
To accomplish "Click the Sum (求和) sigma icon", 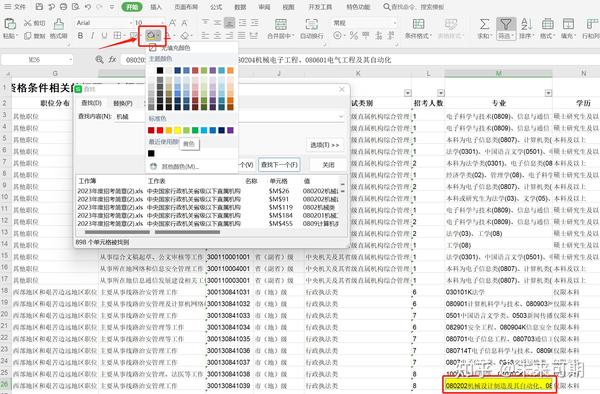I will (484, 24).
